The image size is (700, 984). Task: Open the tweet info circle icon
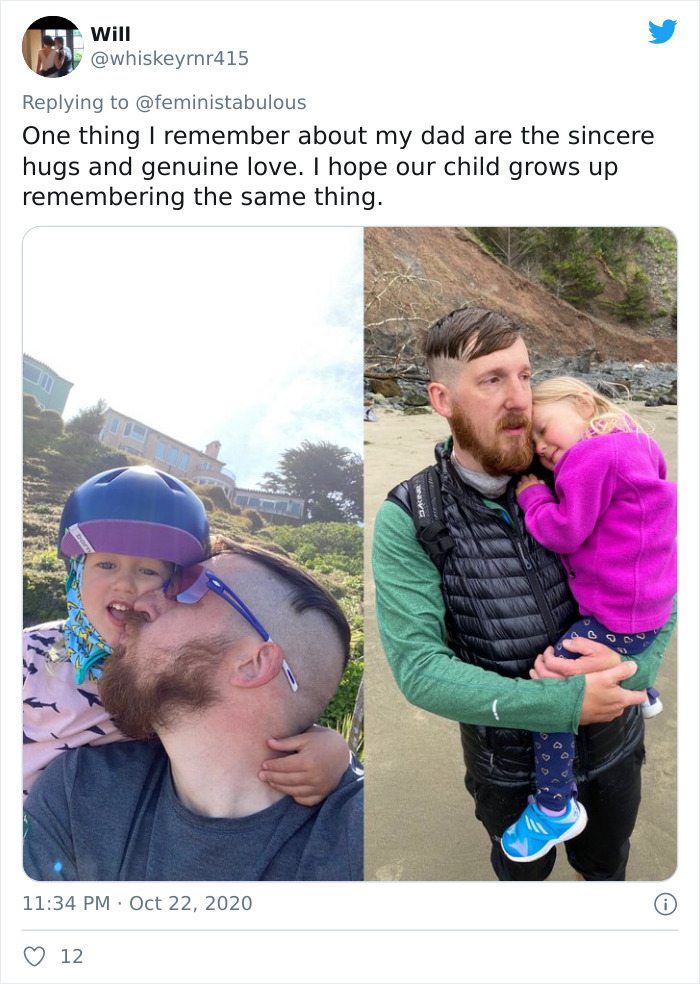coord(665,904)
